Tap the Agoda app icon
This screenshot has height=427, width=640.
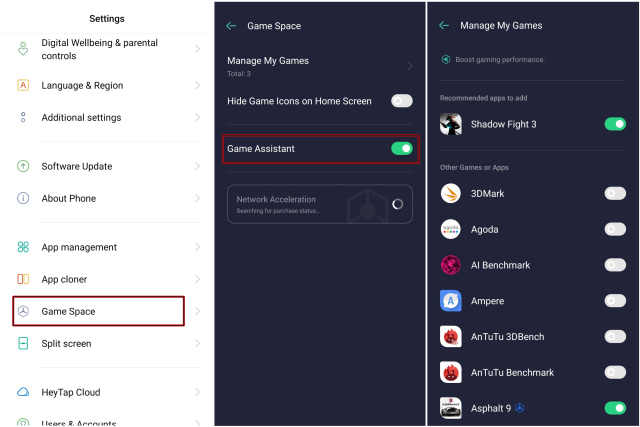pos(451,229)
